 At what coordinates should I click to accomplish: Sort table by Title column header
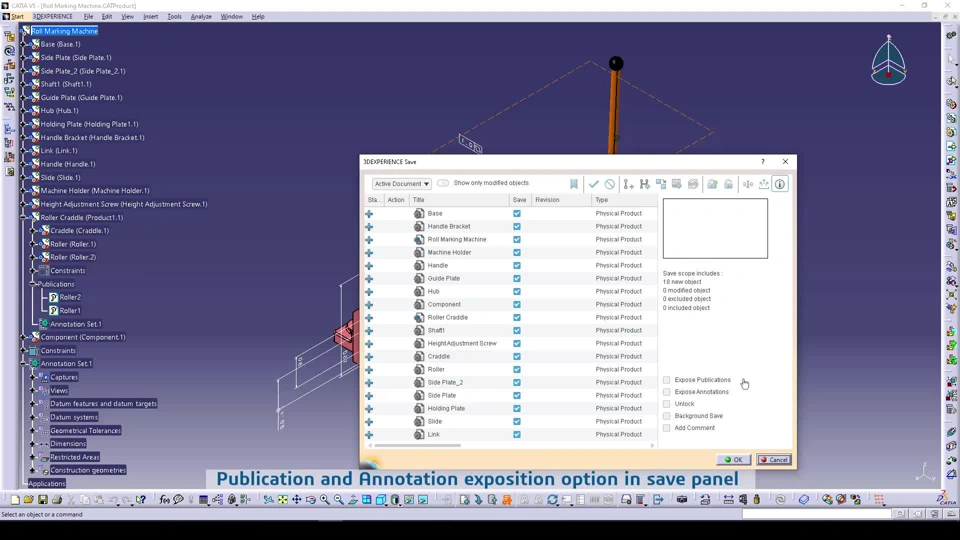click(x=459, y=200)
